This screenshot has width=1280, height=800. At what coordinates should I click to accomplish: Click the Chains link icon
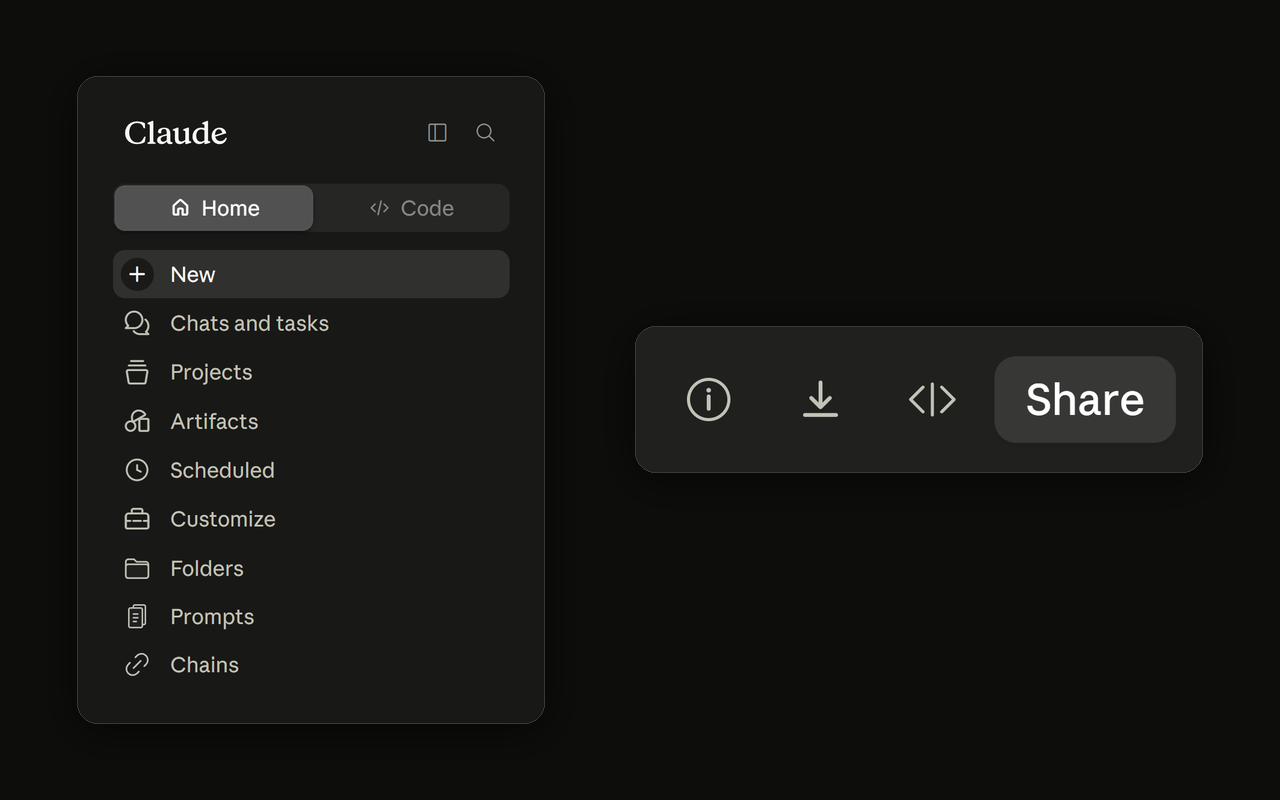pos(137,665)
